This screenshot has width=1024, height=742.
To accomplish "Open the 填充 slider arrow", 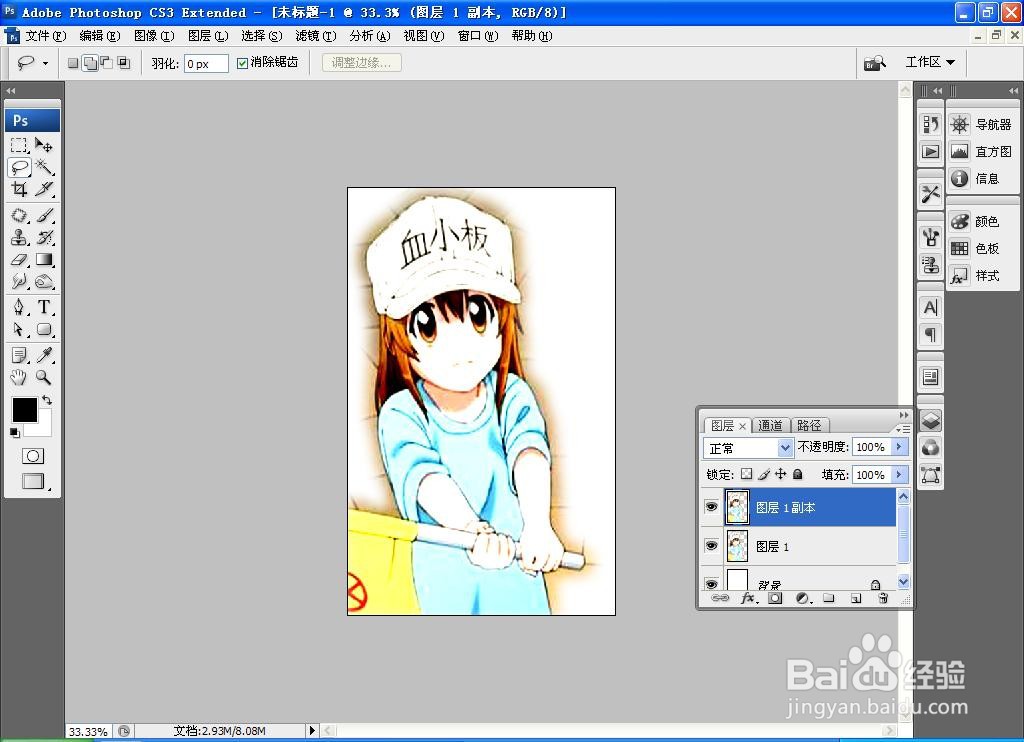I will [x=899, y=475].
